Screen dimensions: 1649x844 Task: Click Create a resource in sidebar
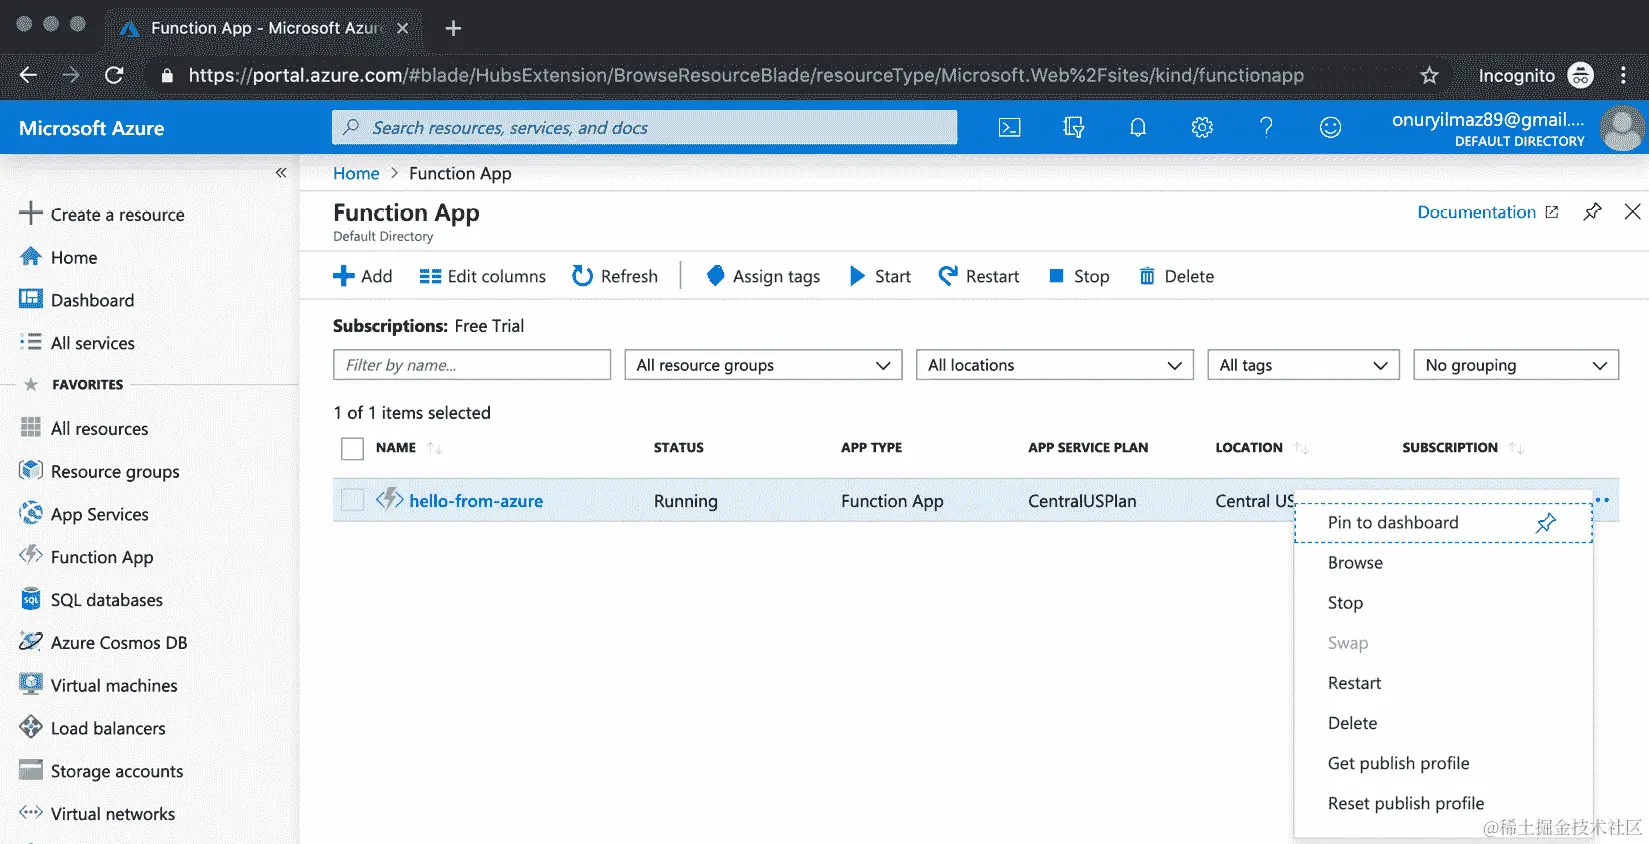(x=102, y=214)
